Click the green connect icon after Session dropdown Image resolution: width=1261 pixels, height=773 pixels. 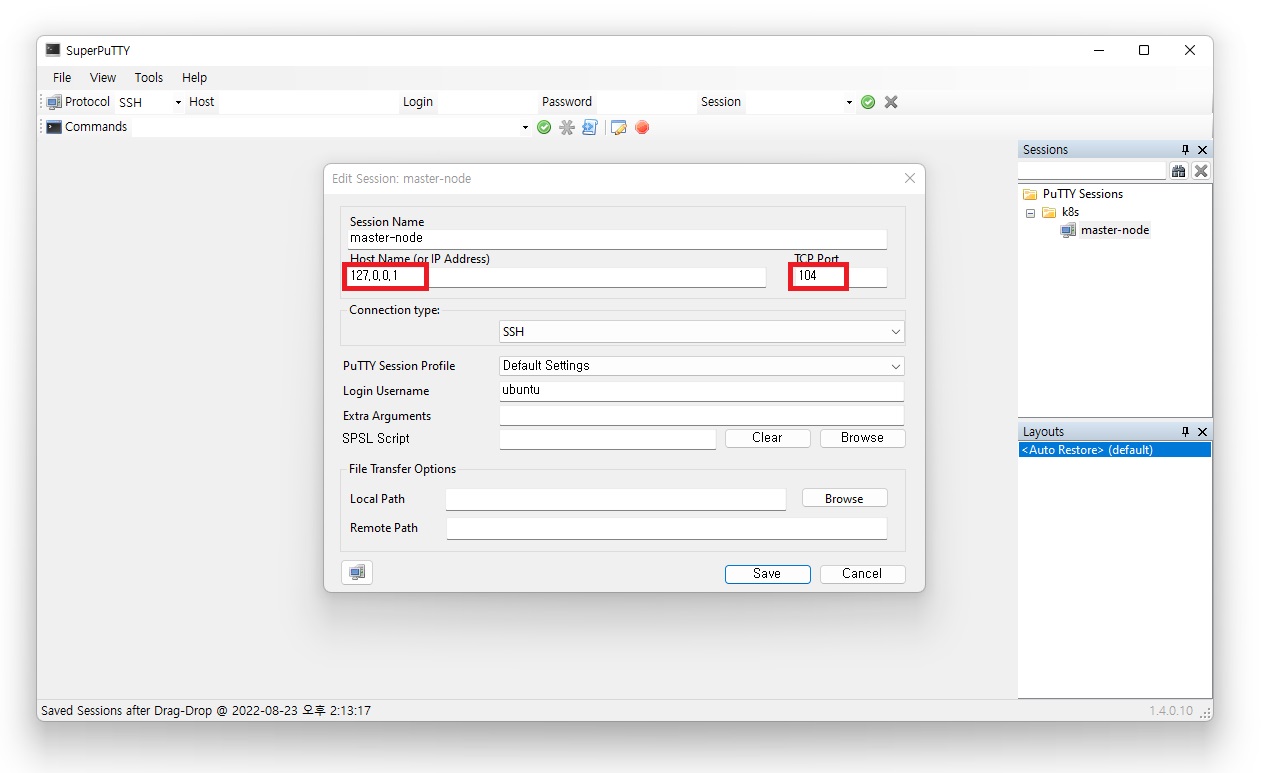[x=868, y=102]
